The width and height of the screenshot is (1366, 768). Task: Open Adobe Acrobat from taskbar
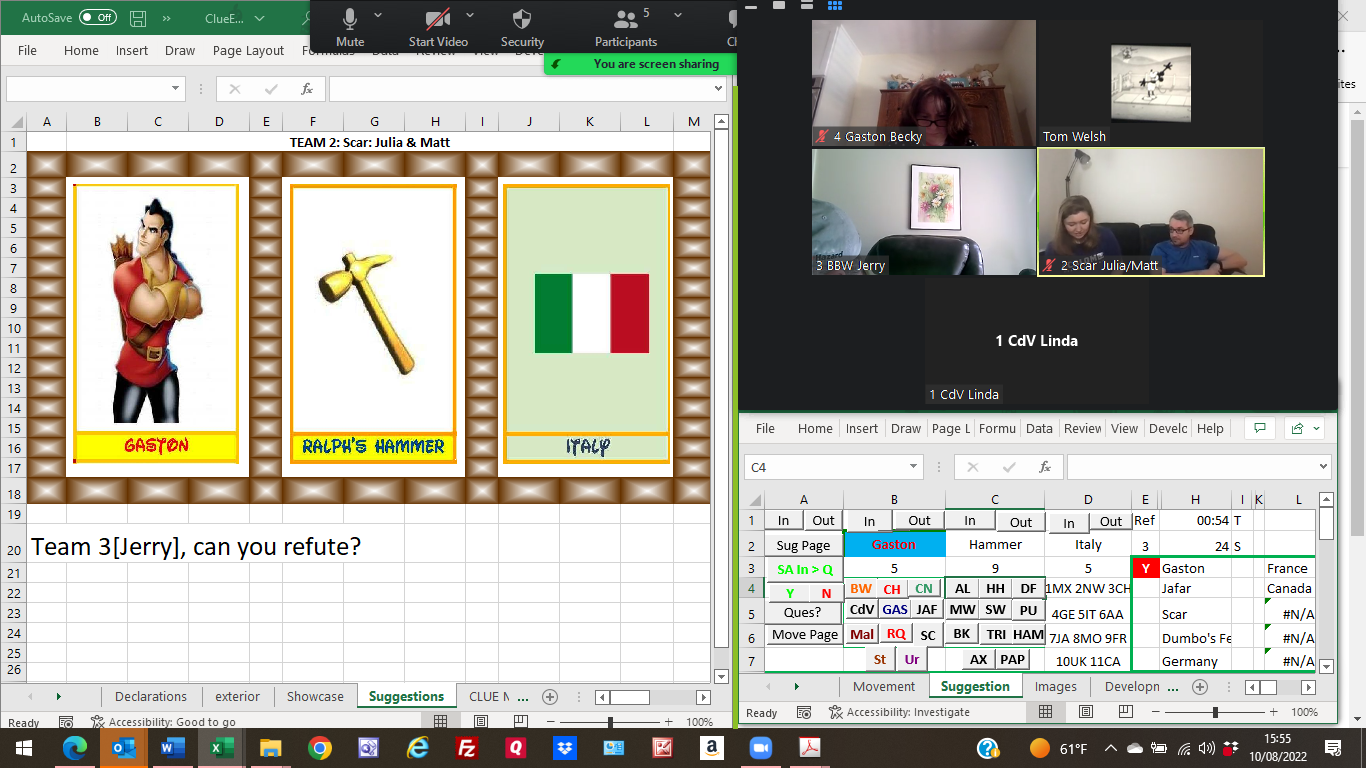tap(809, 747)
